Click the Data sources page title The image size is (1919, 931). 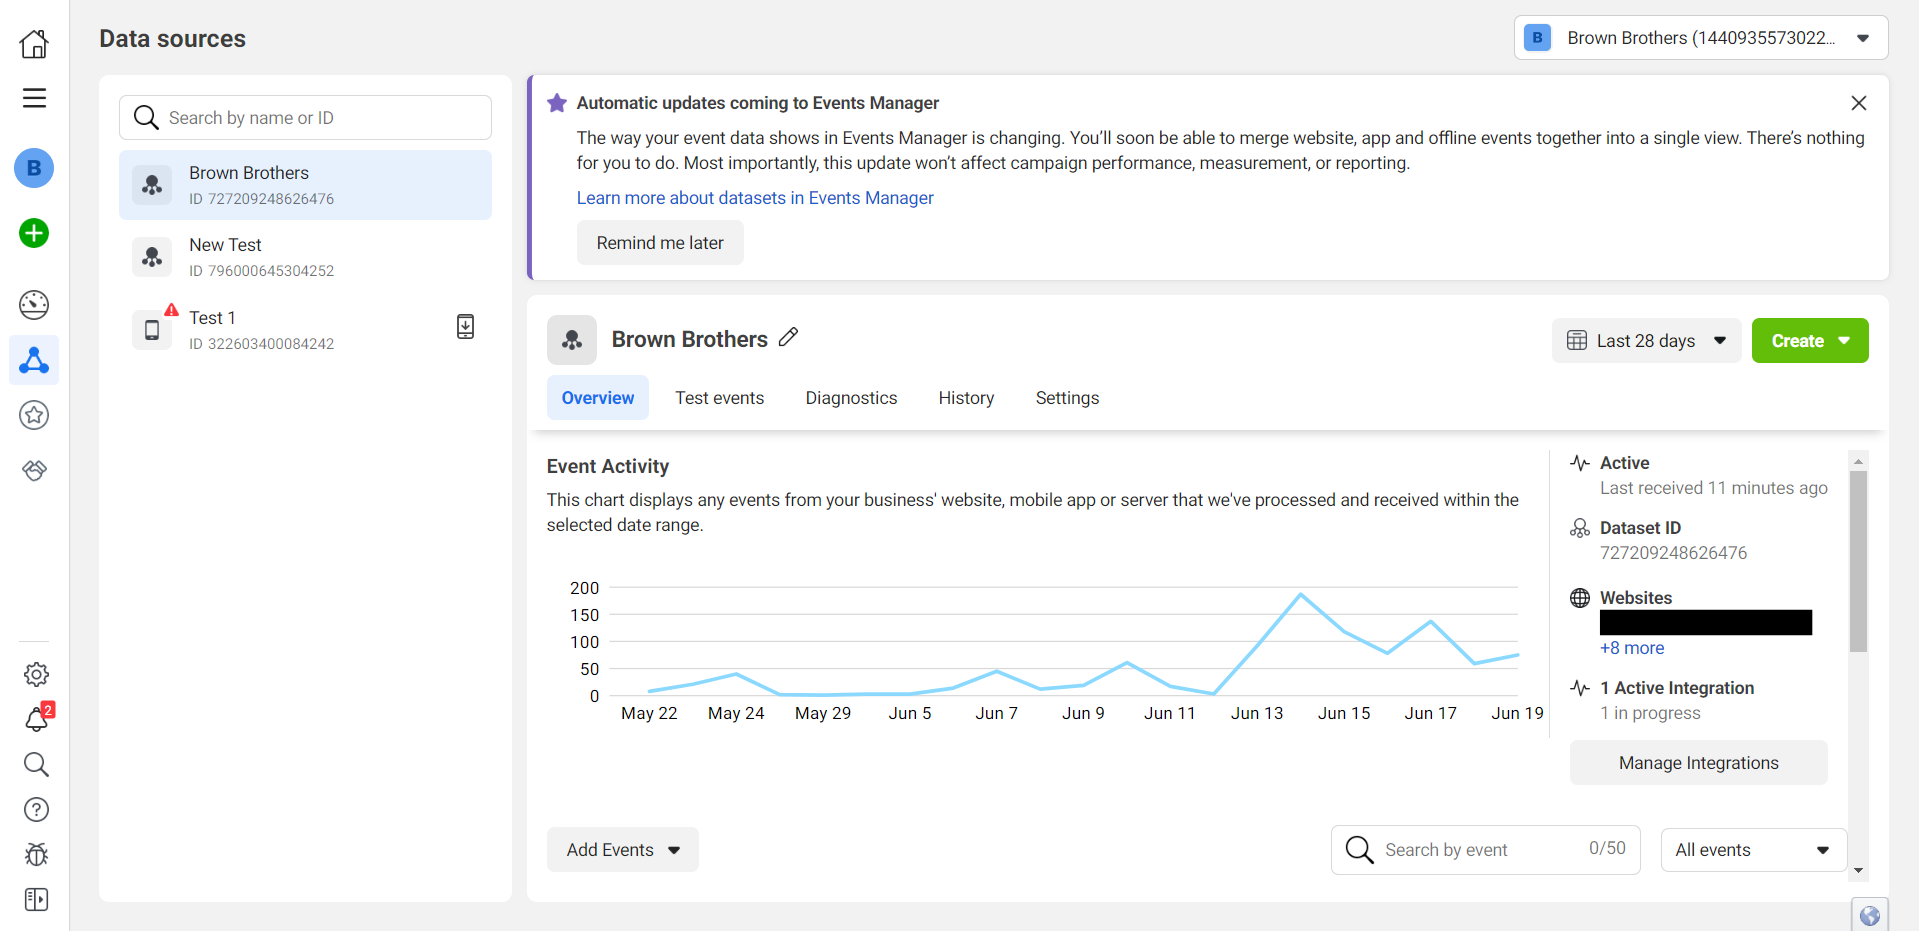click(x=173, y=39)
